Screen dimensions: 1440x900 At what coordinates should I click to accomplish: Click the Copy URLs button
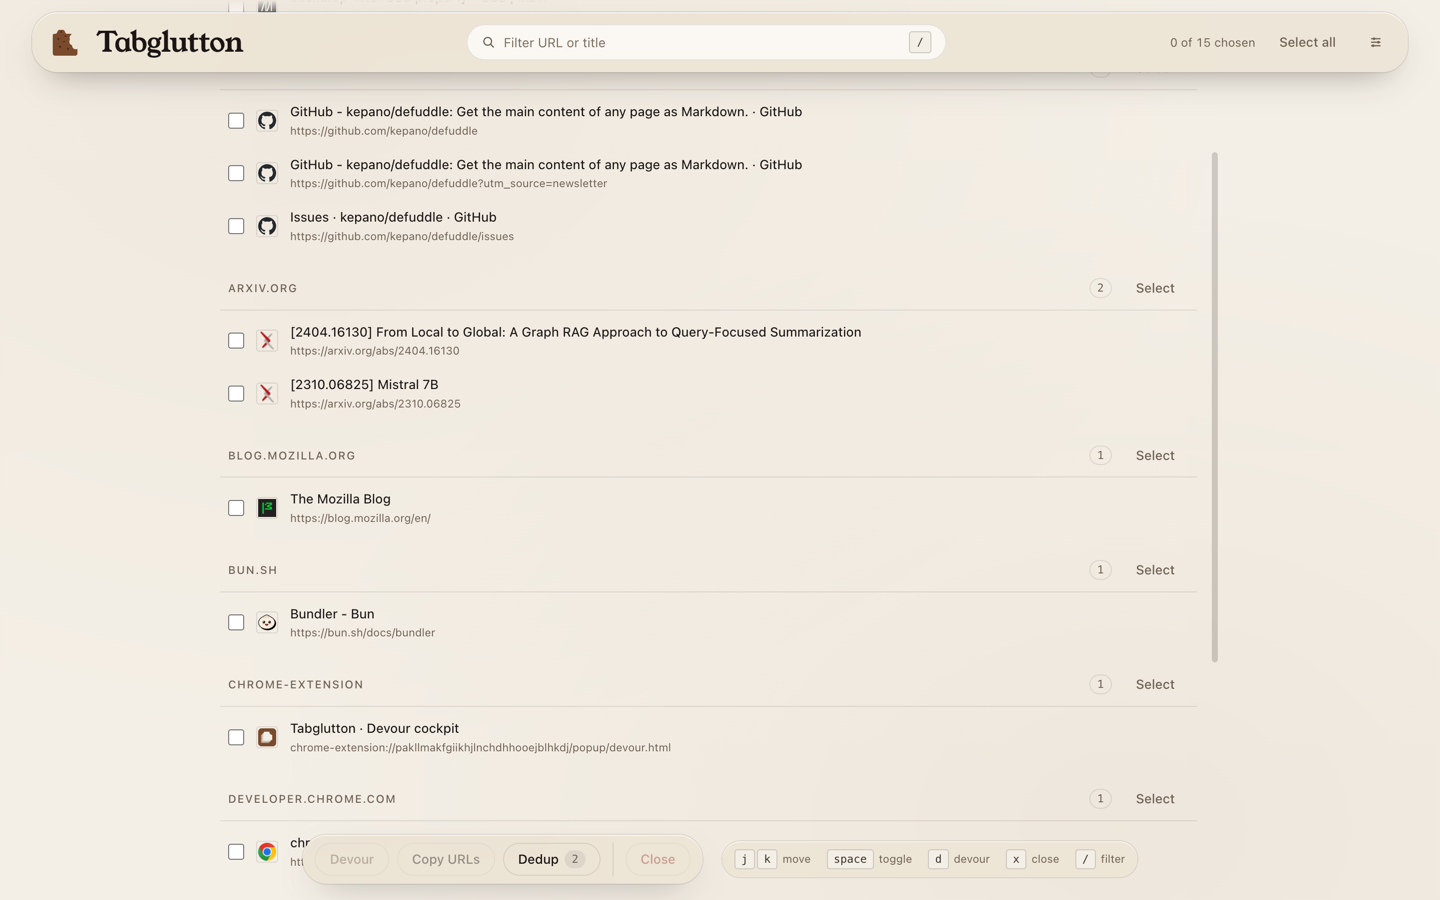(x=446, y=859)
